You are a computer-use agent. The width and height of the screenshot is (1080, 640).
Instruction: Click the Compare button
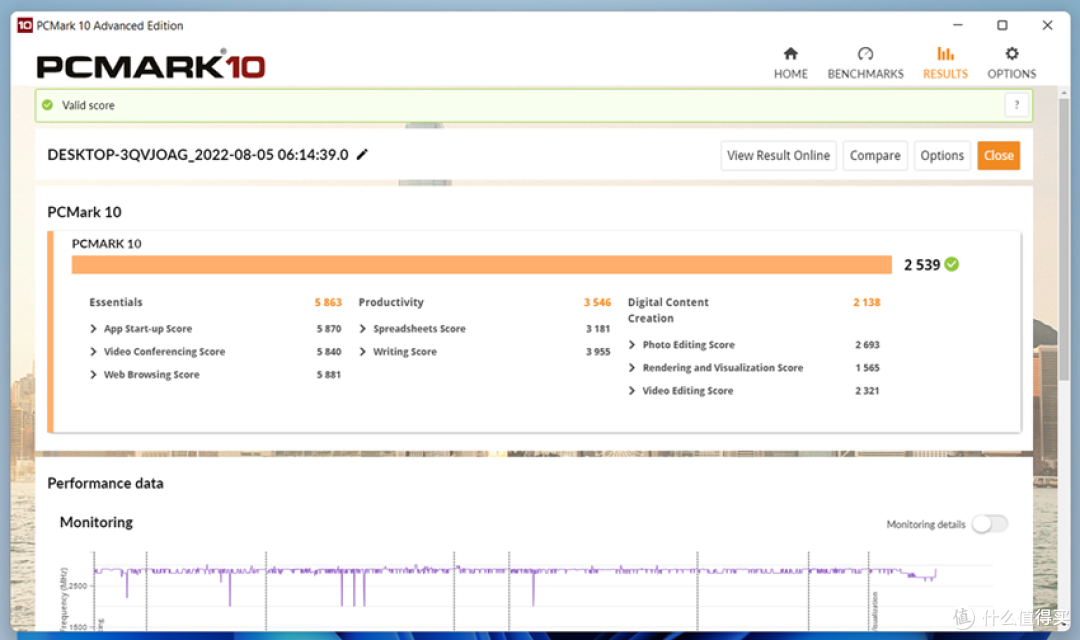click(875, 155)
